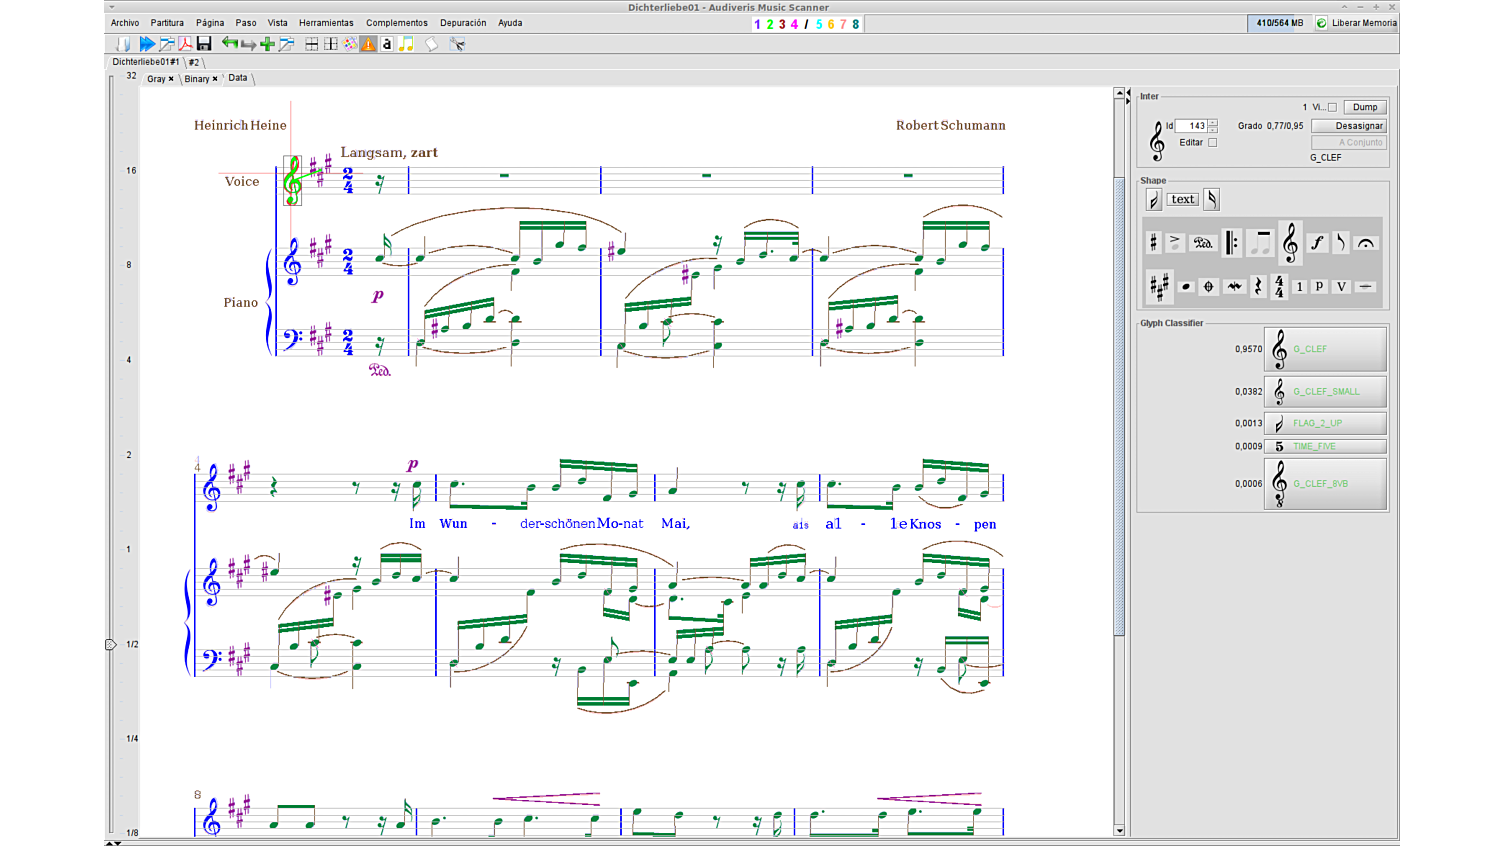Decrement the Id spinner down arrow
This screenshot has width=1504, height=846.
(x=1213, y=129)
